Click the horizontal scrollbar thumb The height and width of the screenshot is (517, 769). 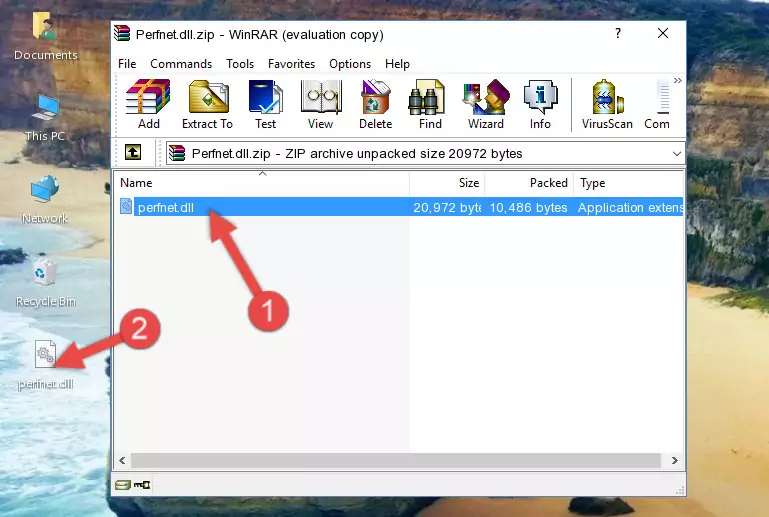click(396, 461)
